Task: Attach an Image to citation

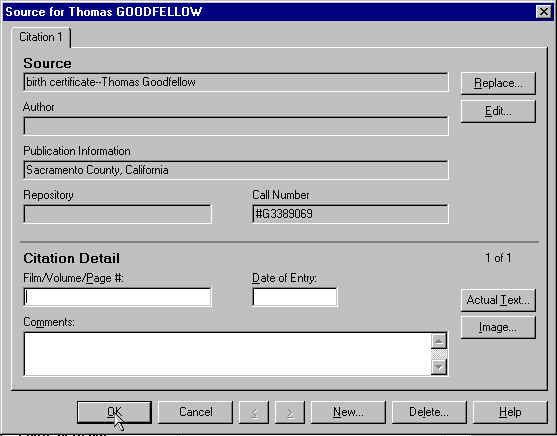Action: click(x=498, y=327)
